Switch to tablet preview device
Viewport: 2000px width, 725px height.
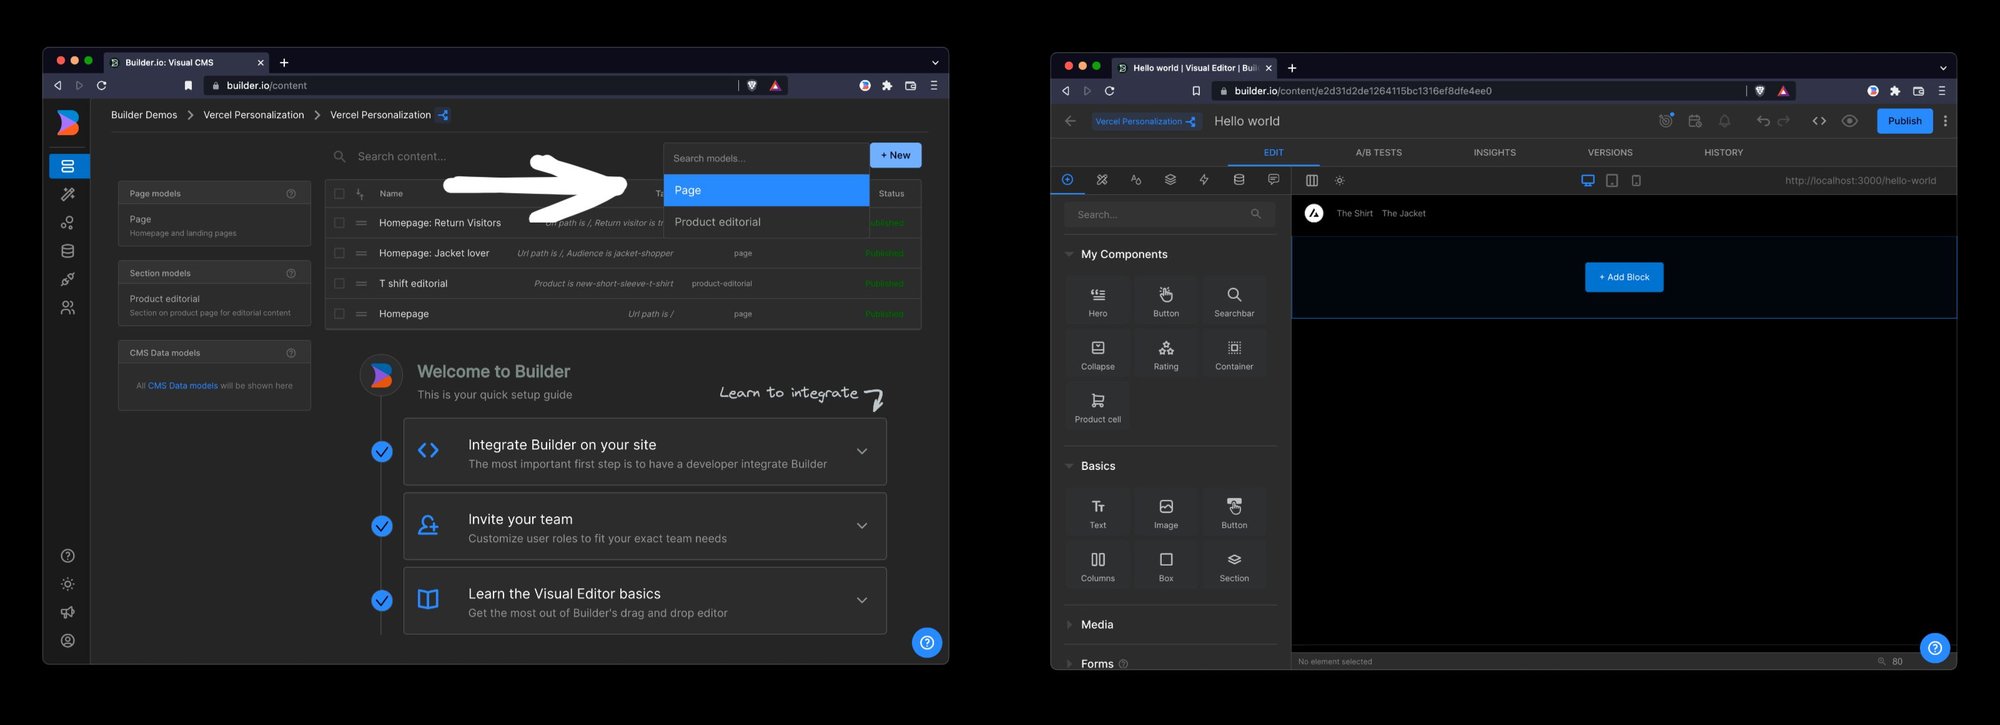1612,181
